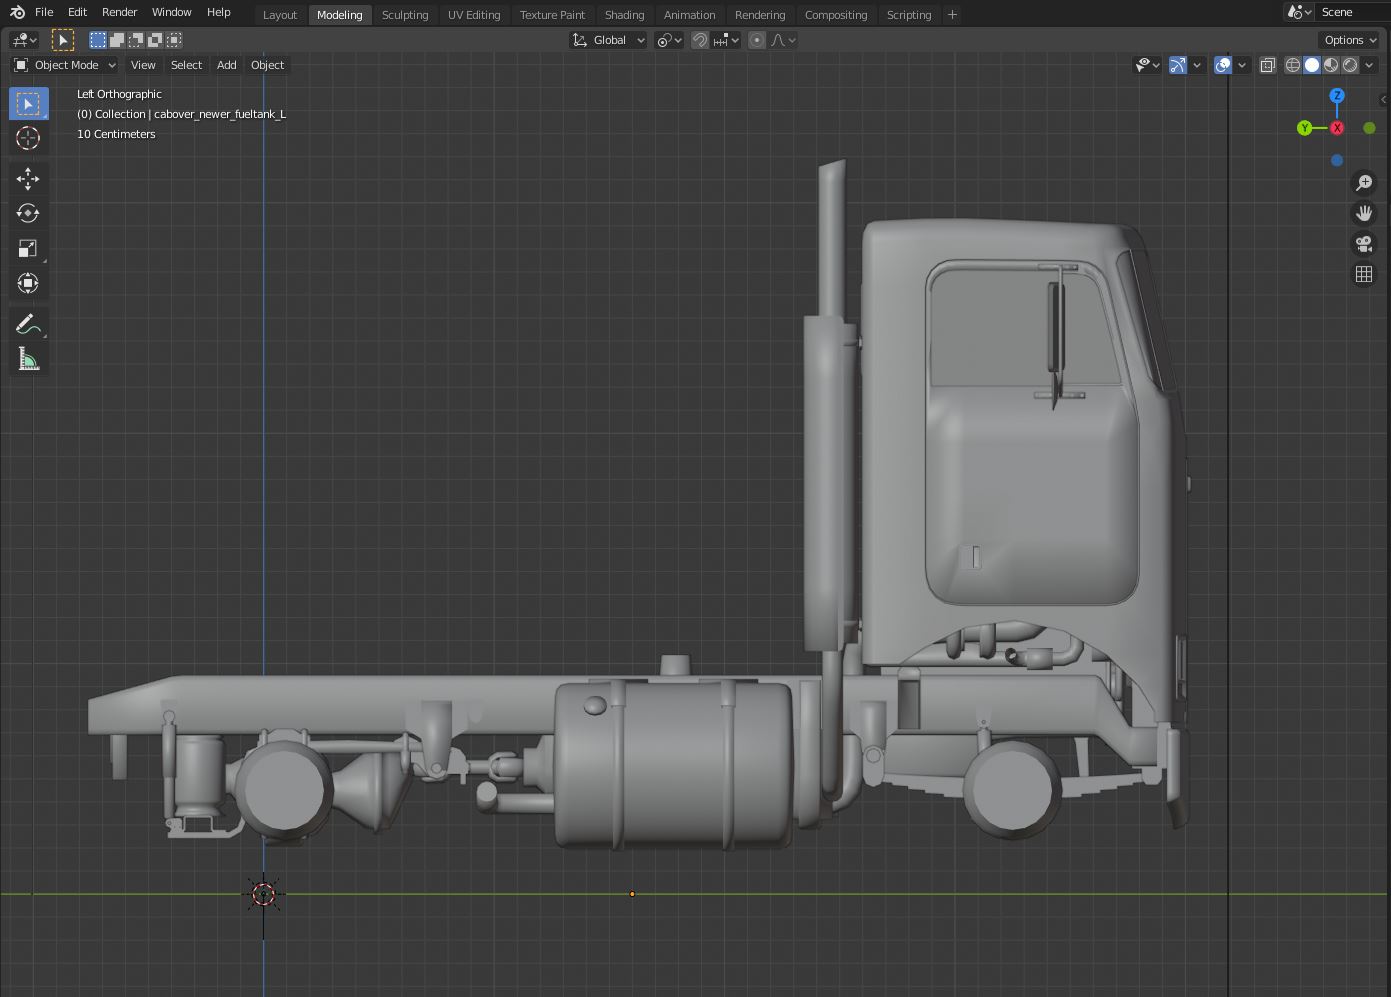Select the Rotate tool
The width and height of the screenshot is (1391, 997).
[28, 213]
